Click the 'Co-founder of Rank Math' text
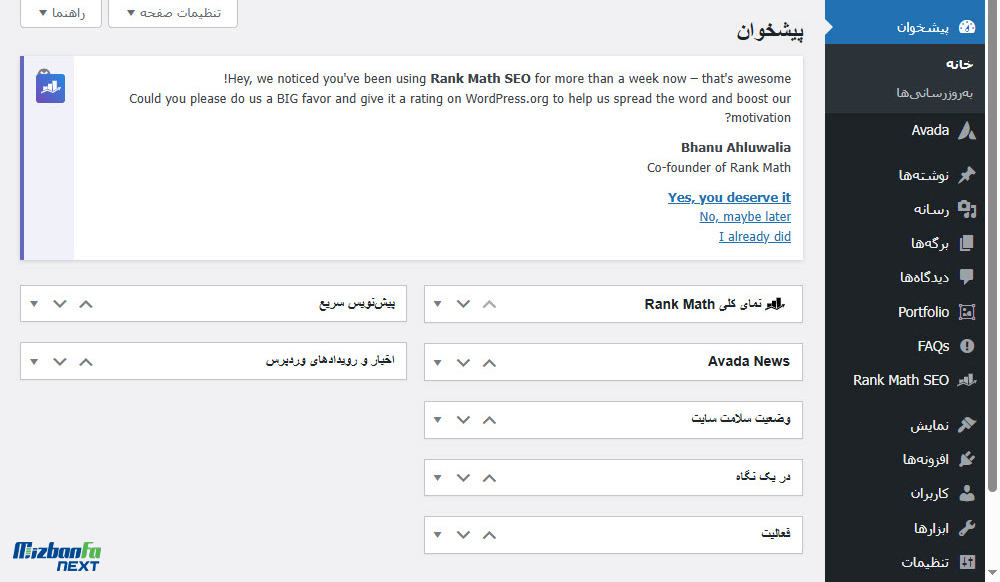The image size is (1000, 582). 719,168
